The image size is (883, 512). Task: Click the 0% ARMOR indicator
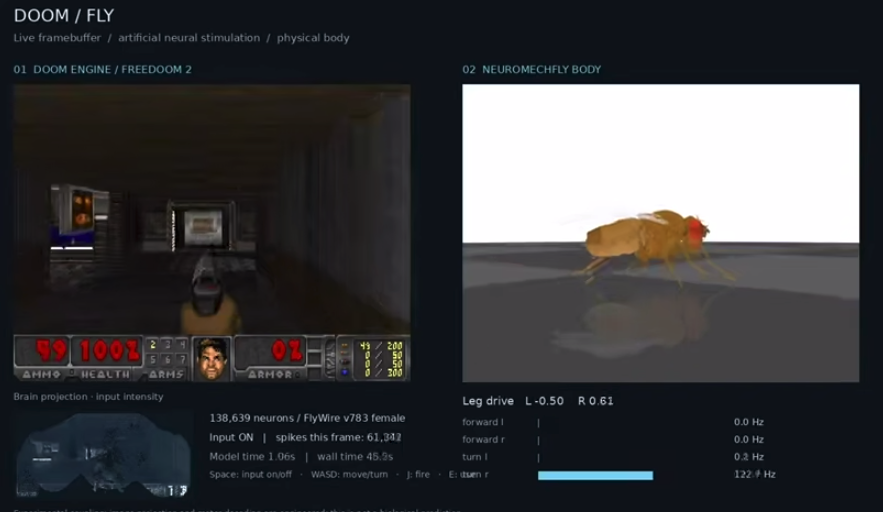(x=271, y=358)
